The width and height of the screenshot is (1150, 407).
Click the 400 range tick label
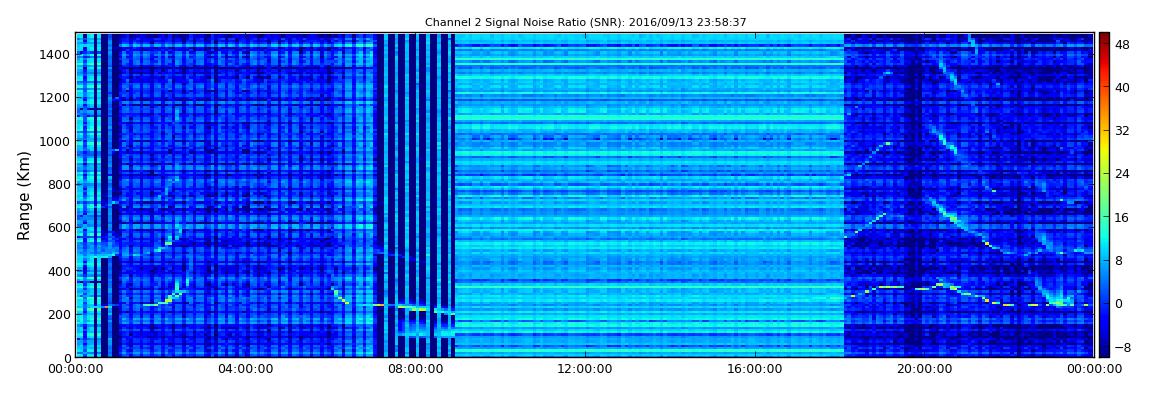[x=59, y=271]
